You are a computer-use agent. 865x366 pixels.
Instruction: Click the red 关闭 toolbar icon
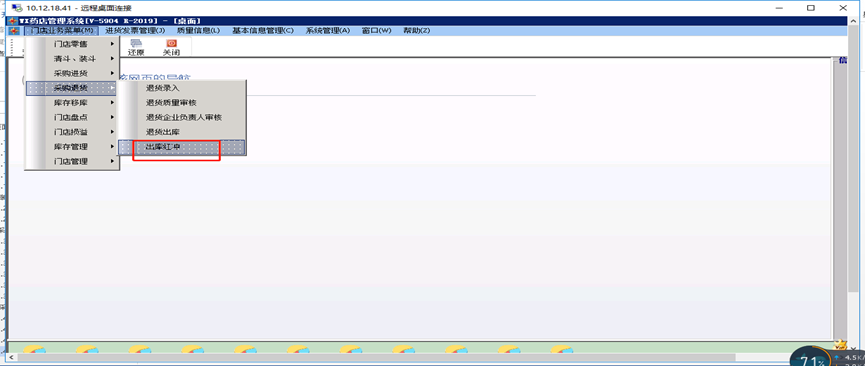171,47
